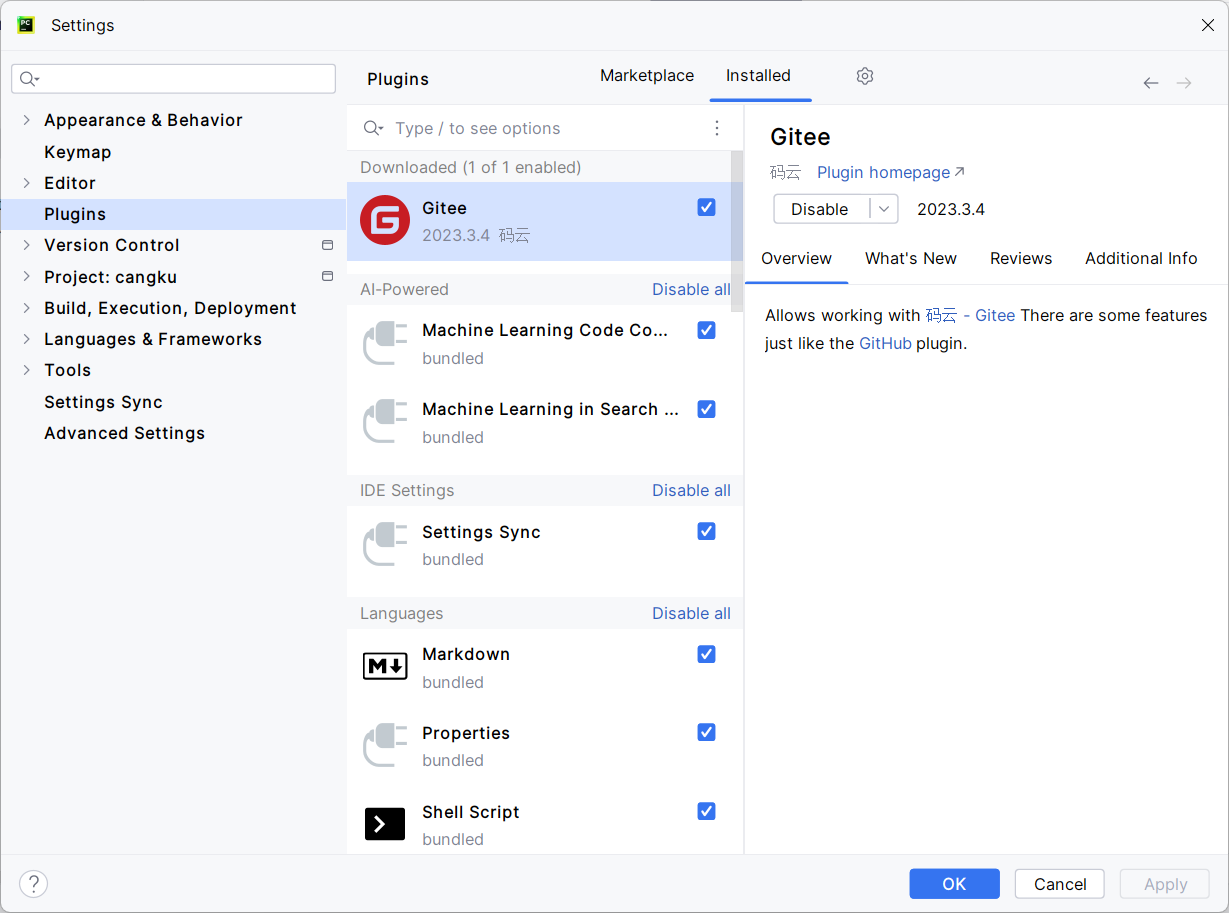Click the 2023.3.4 version next to Disable

click(951, 209)
